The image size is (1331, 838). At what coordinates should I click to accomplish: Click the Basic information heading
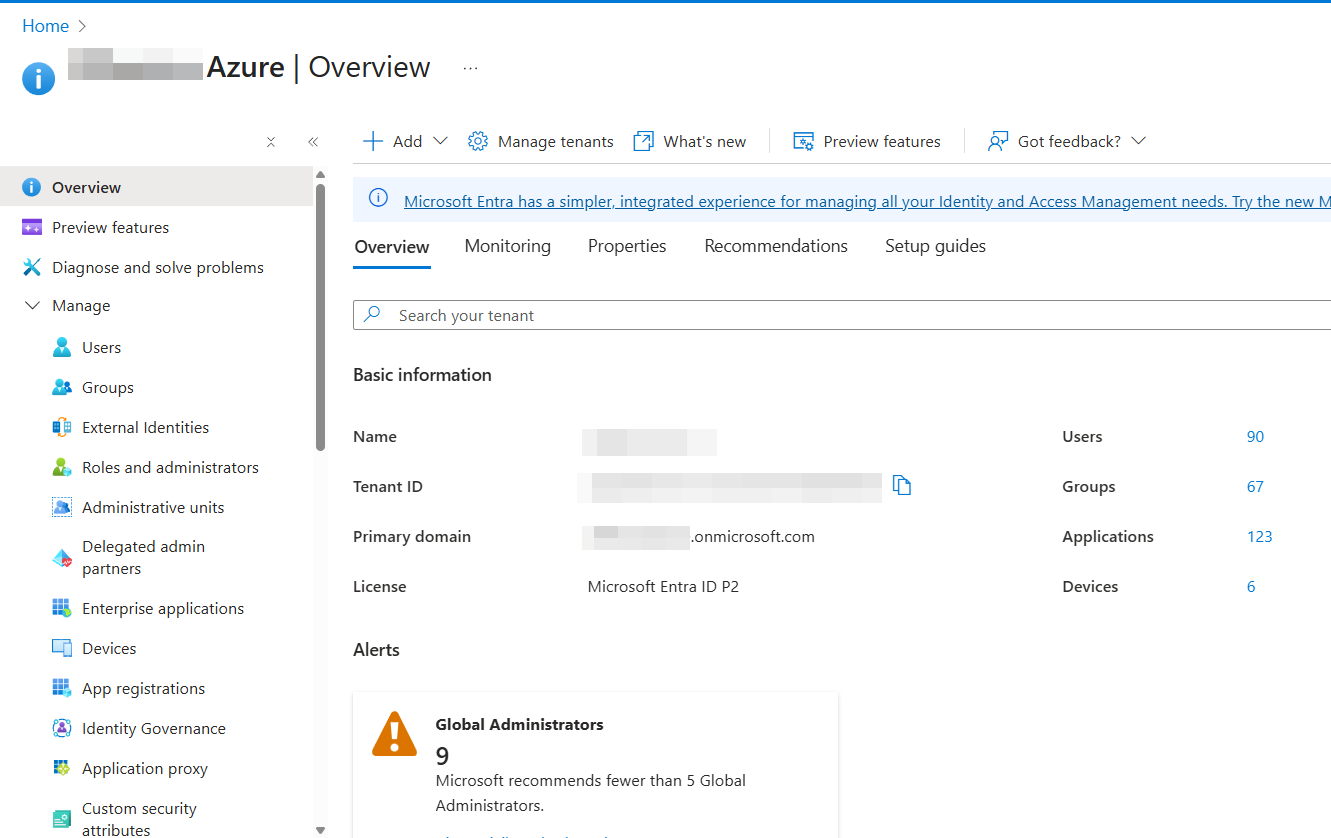pyautogui.click(x=422, y=375)
